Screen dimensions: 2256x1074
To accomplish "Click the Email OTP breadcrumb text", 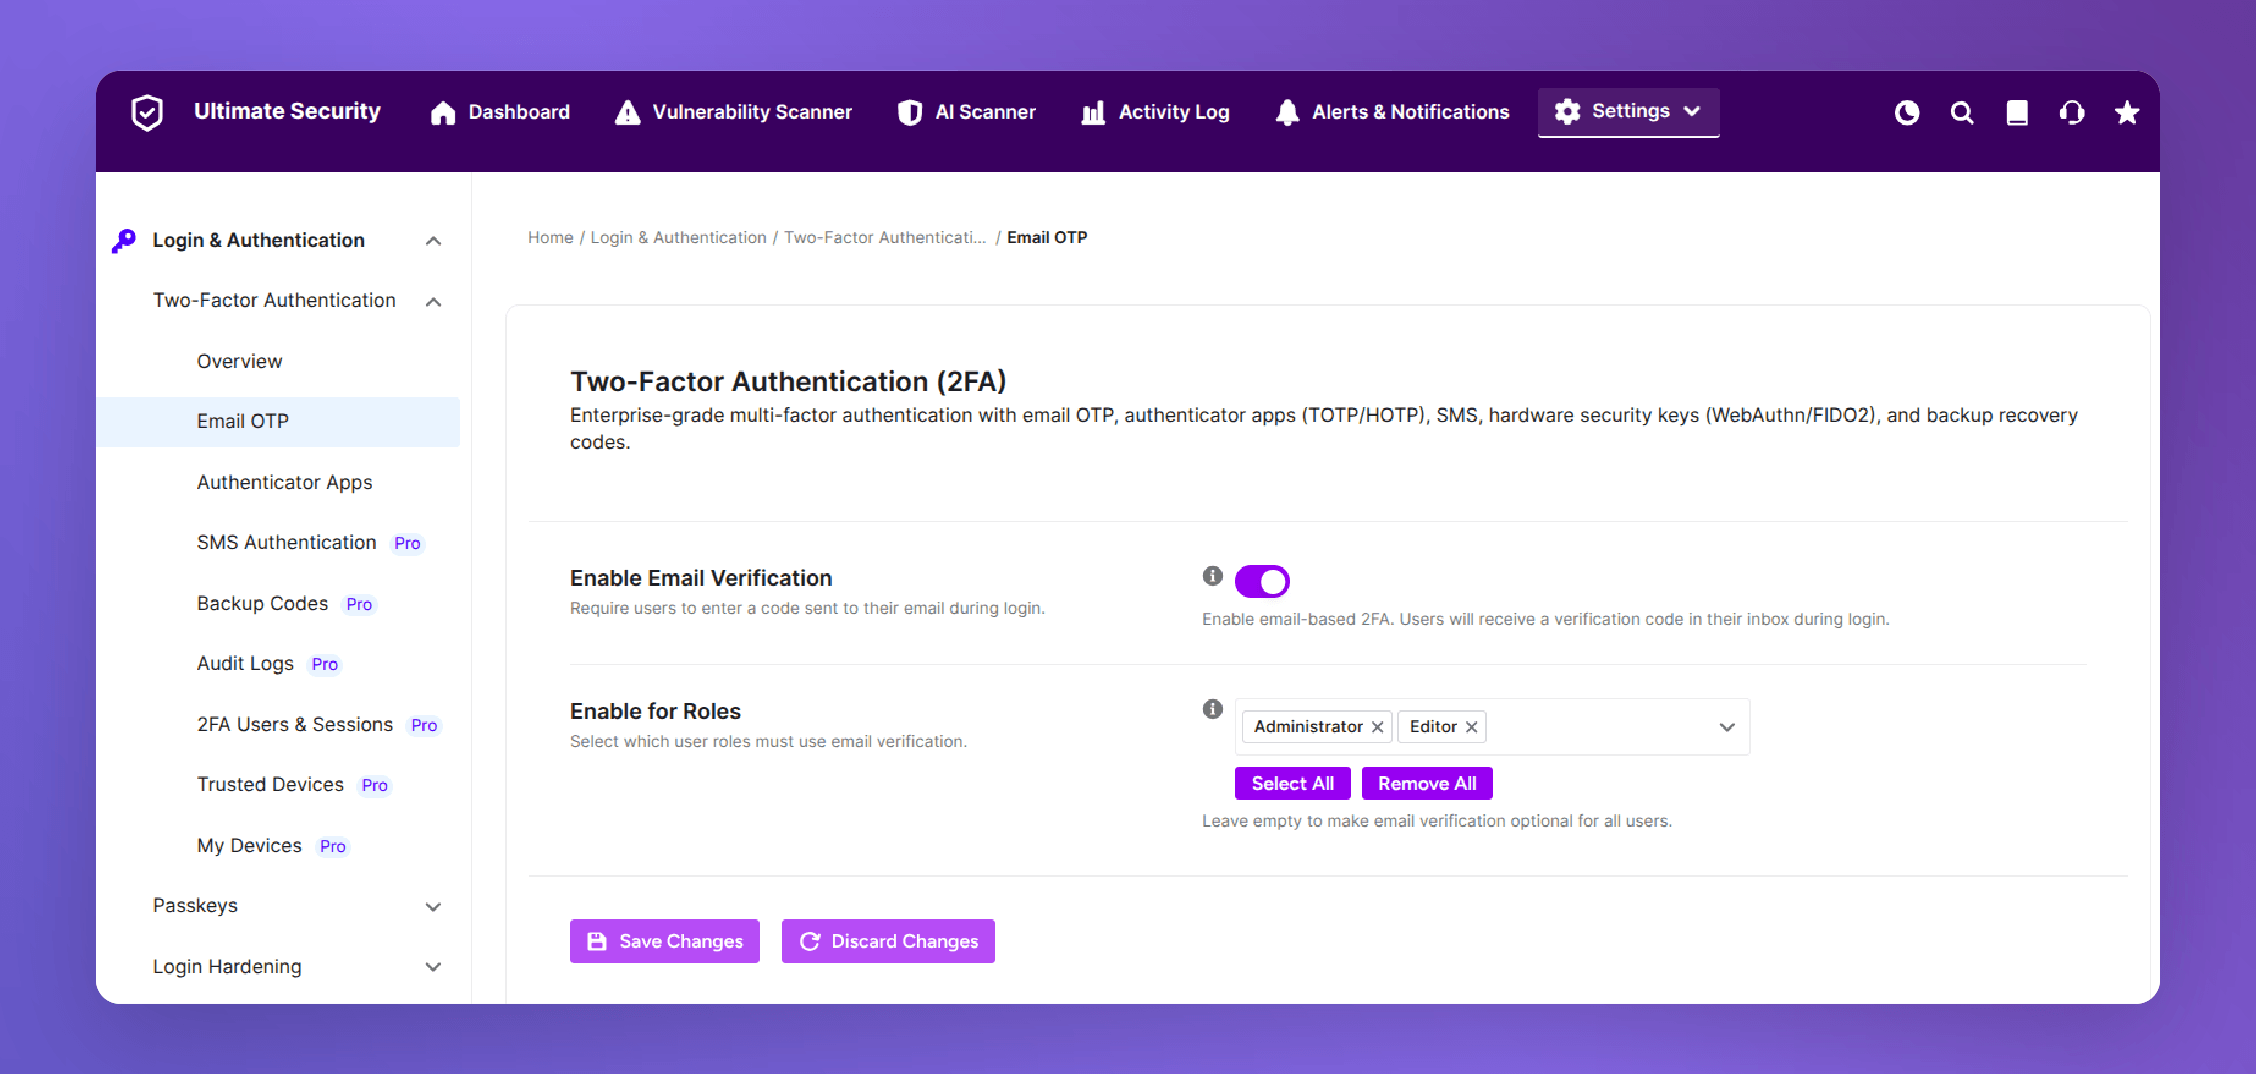I will 1047,237.
